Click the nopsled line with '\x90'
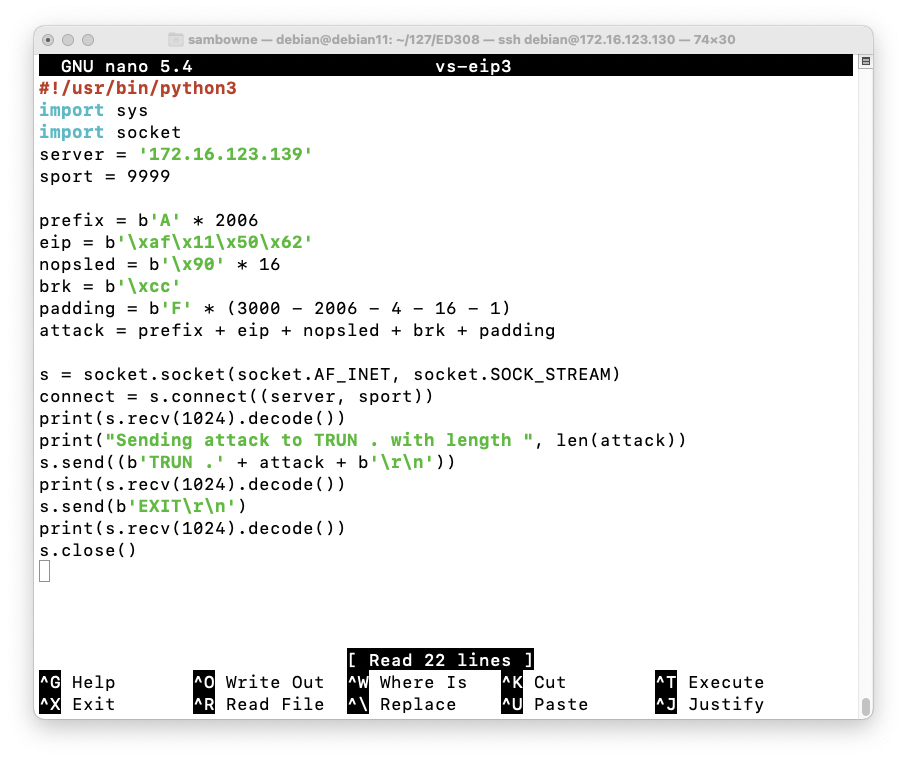This screenshot has width=907, height=761. point(160,264)
